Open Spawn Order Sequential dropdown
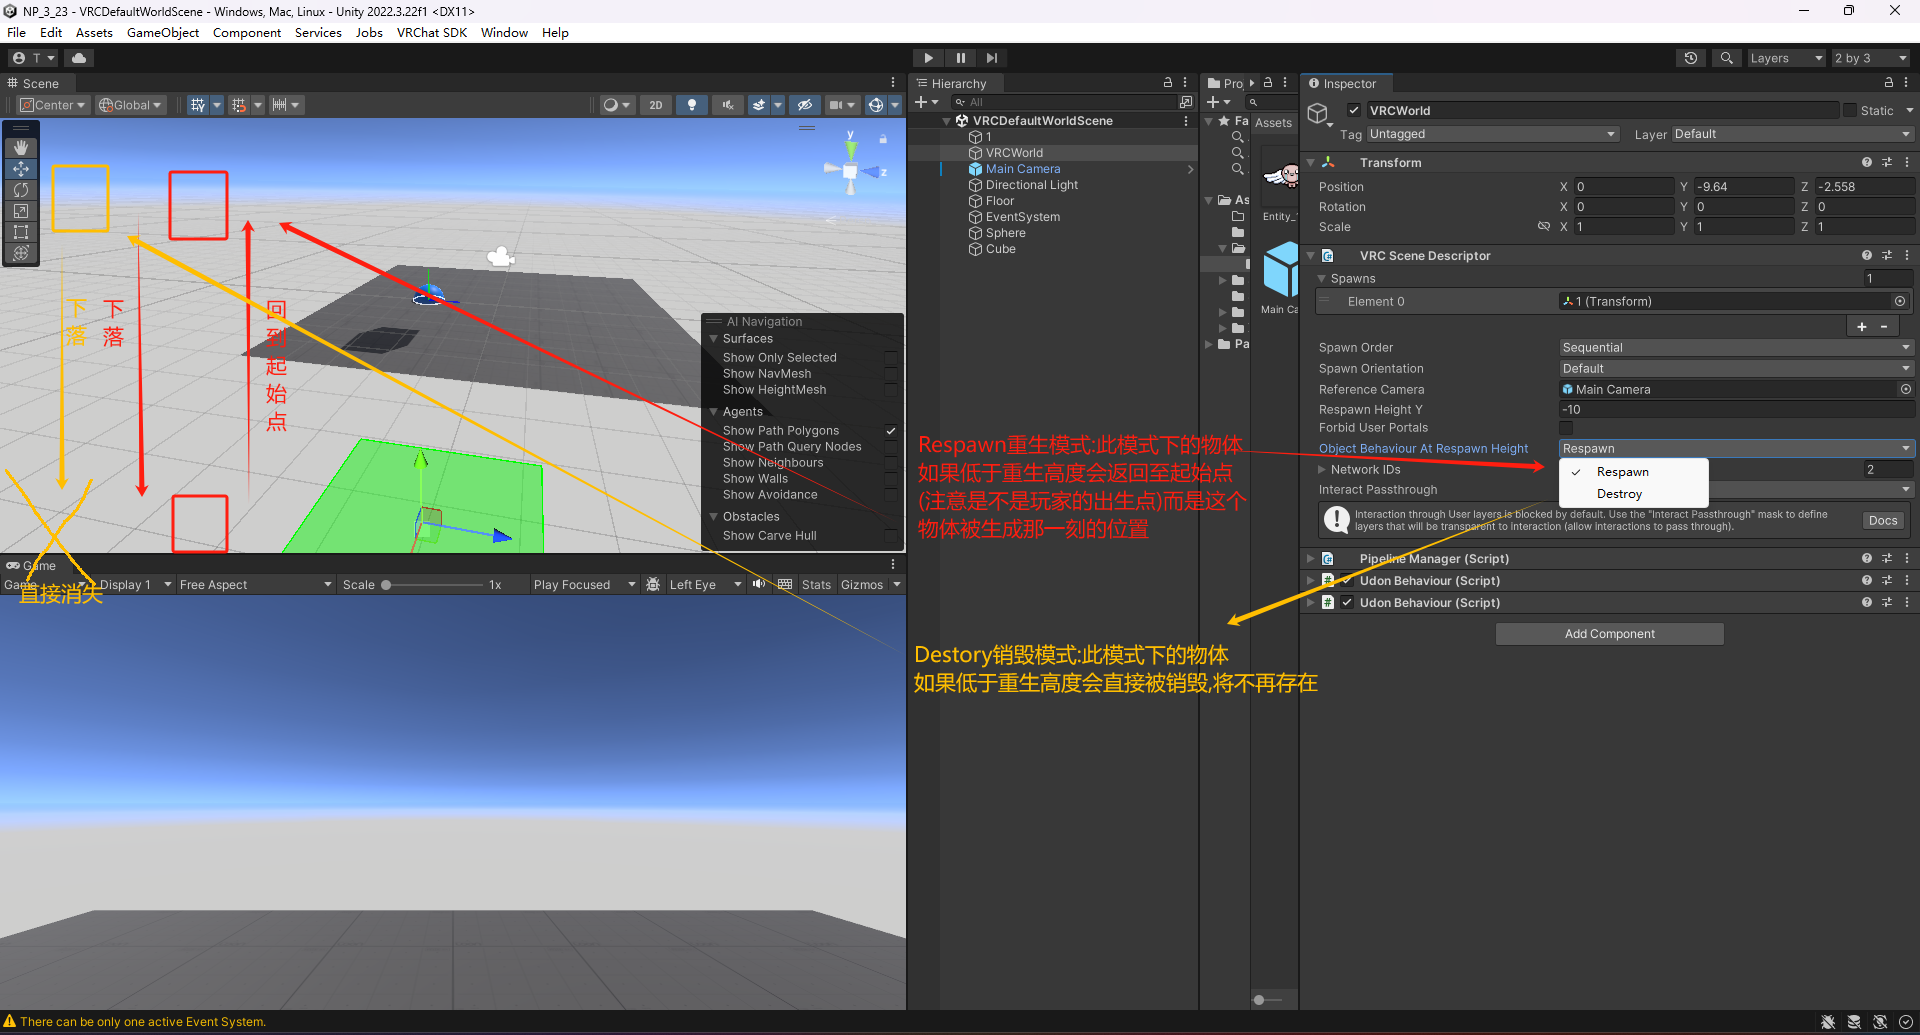 click(x=1737, y=348)
